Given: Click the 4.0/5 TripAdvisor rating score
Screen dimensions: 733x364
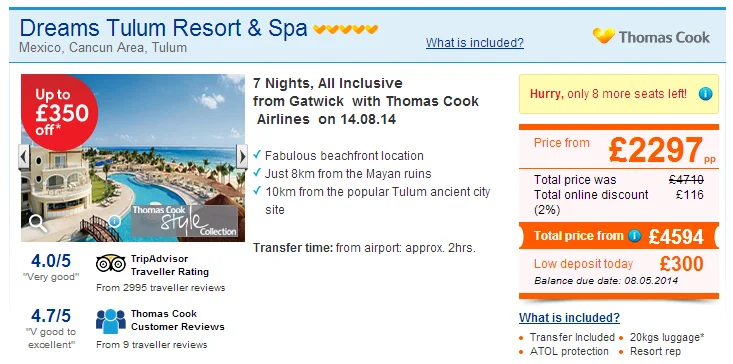Looking at the screenshot, I should click(x=50, y=260).
